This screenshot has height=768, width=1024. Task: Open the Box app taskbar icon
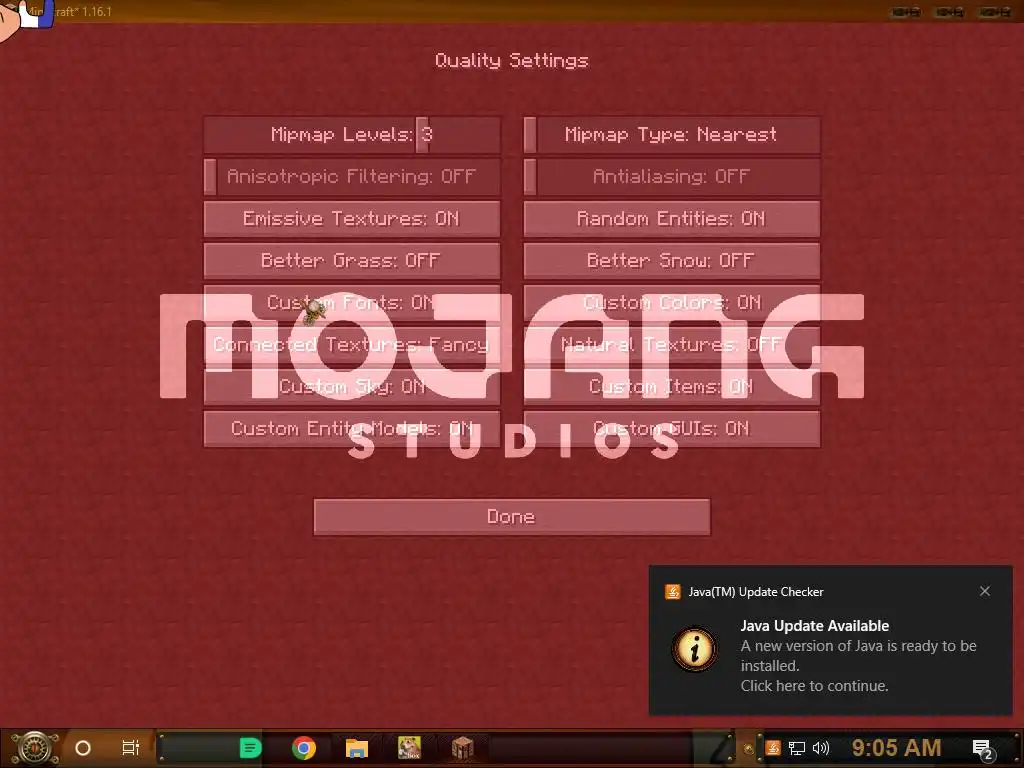409,748
